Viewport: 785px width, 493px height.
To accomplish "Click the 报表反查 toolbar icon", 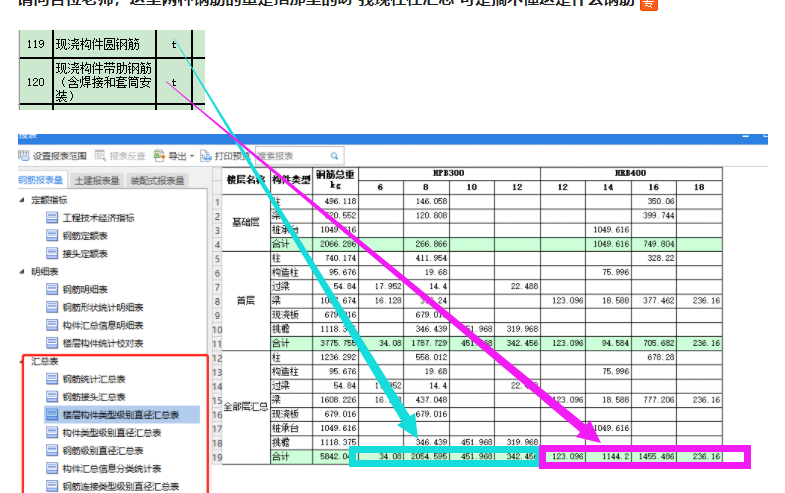I will (x=100, y=156).
